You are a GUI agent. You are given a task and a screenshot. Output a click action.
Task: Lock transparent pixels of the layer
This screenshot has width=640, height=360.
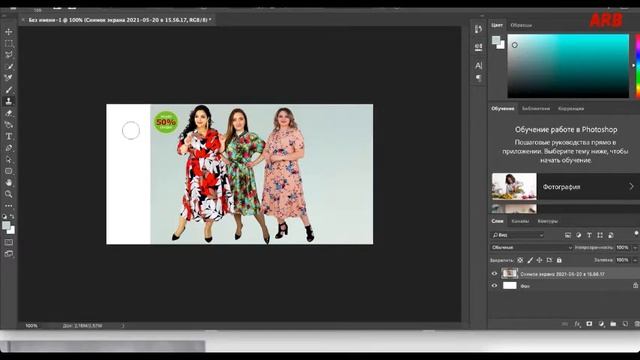coord(520,260)
